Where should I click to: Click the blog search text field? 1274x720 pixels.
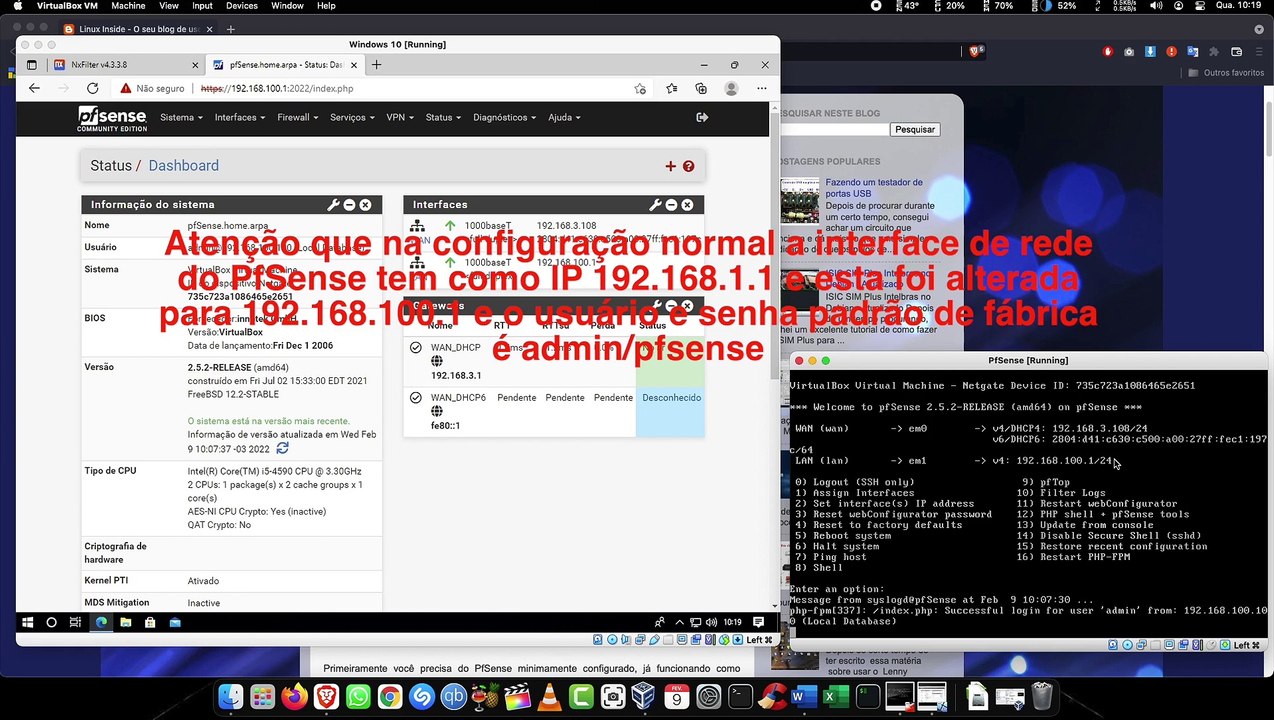(834, 129)
